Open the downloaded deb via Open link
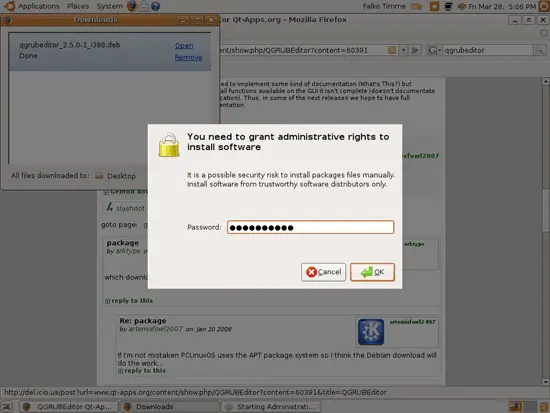The height and width of the screenshot is (413, 550). [184, 46]
